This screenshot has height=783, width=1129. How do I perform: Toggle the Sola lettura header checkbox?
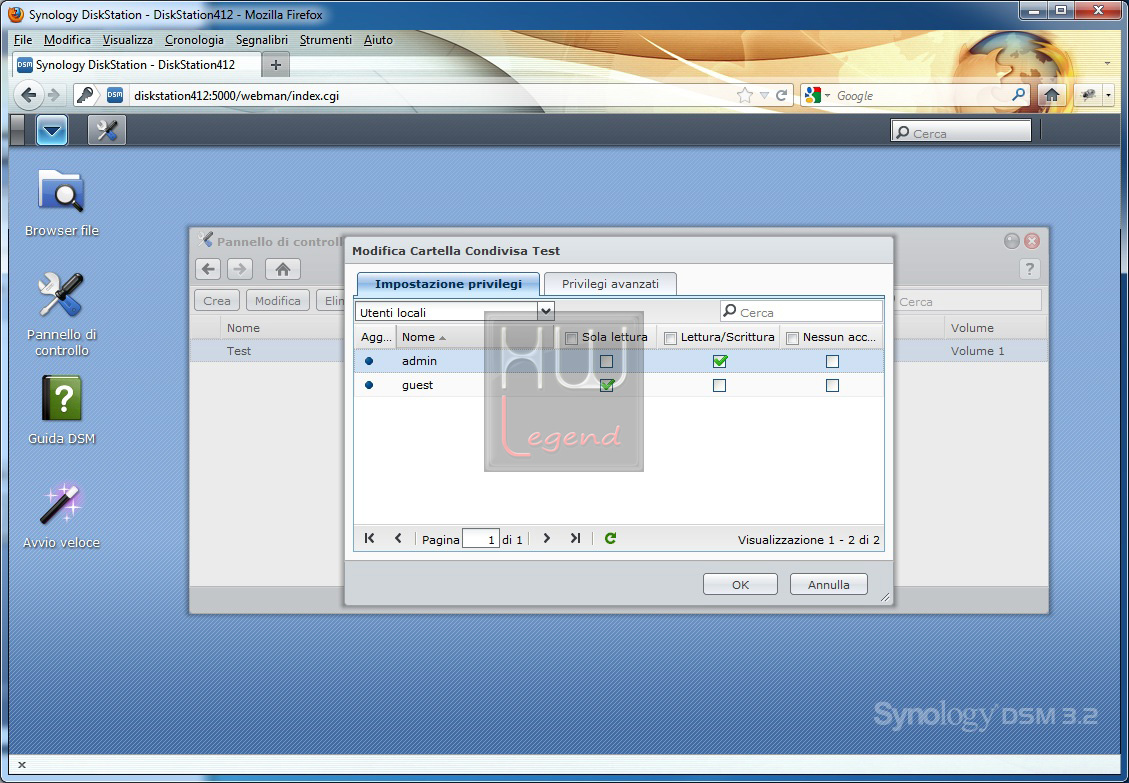coord(571,338)
